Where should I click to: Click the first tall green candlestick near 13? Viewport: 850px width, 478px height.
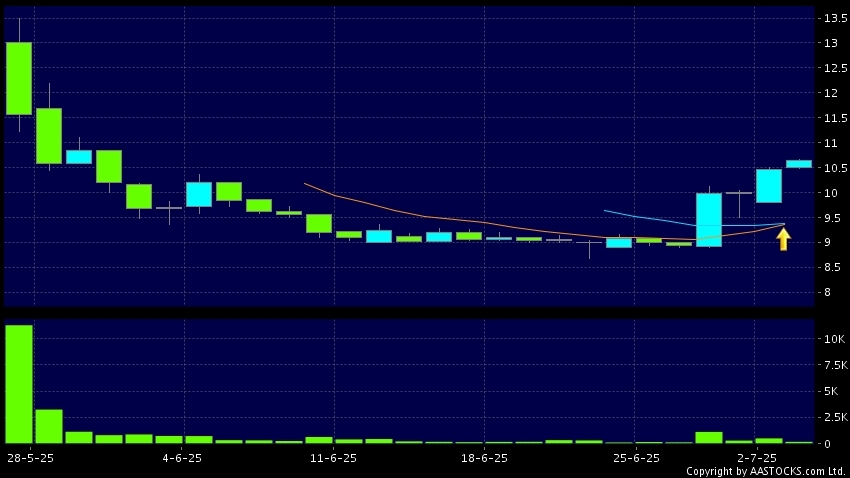[19, 79]
